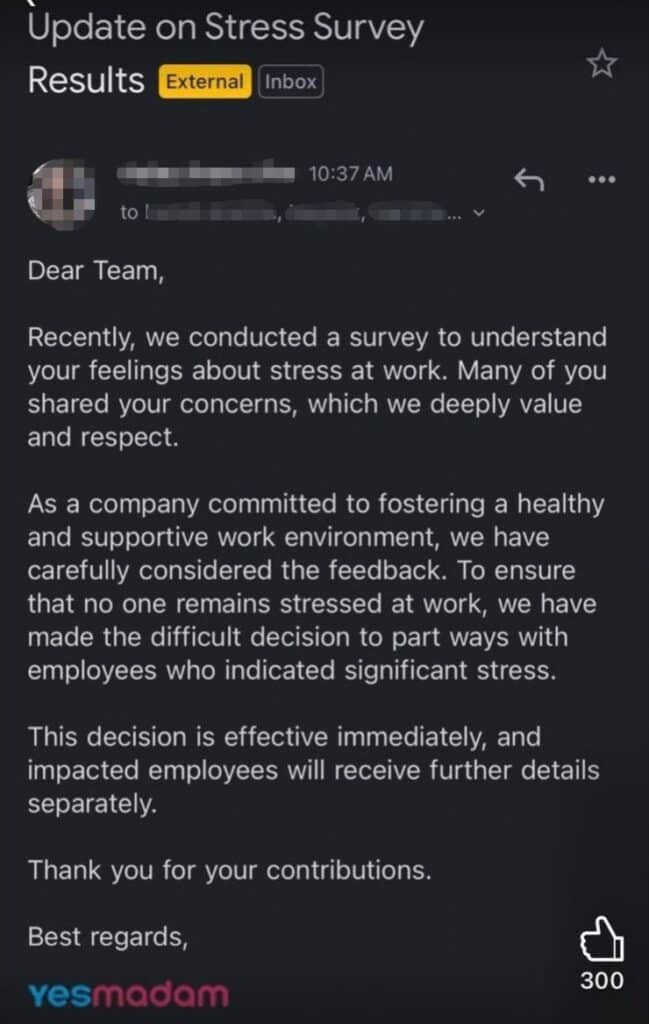649x1024 pixels.
Task: Select the Inbox label tag
Action: coord(291,82)
